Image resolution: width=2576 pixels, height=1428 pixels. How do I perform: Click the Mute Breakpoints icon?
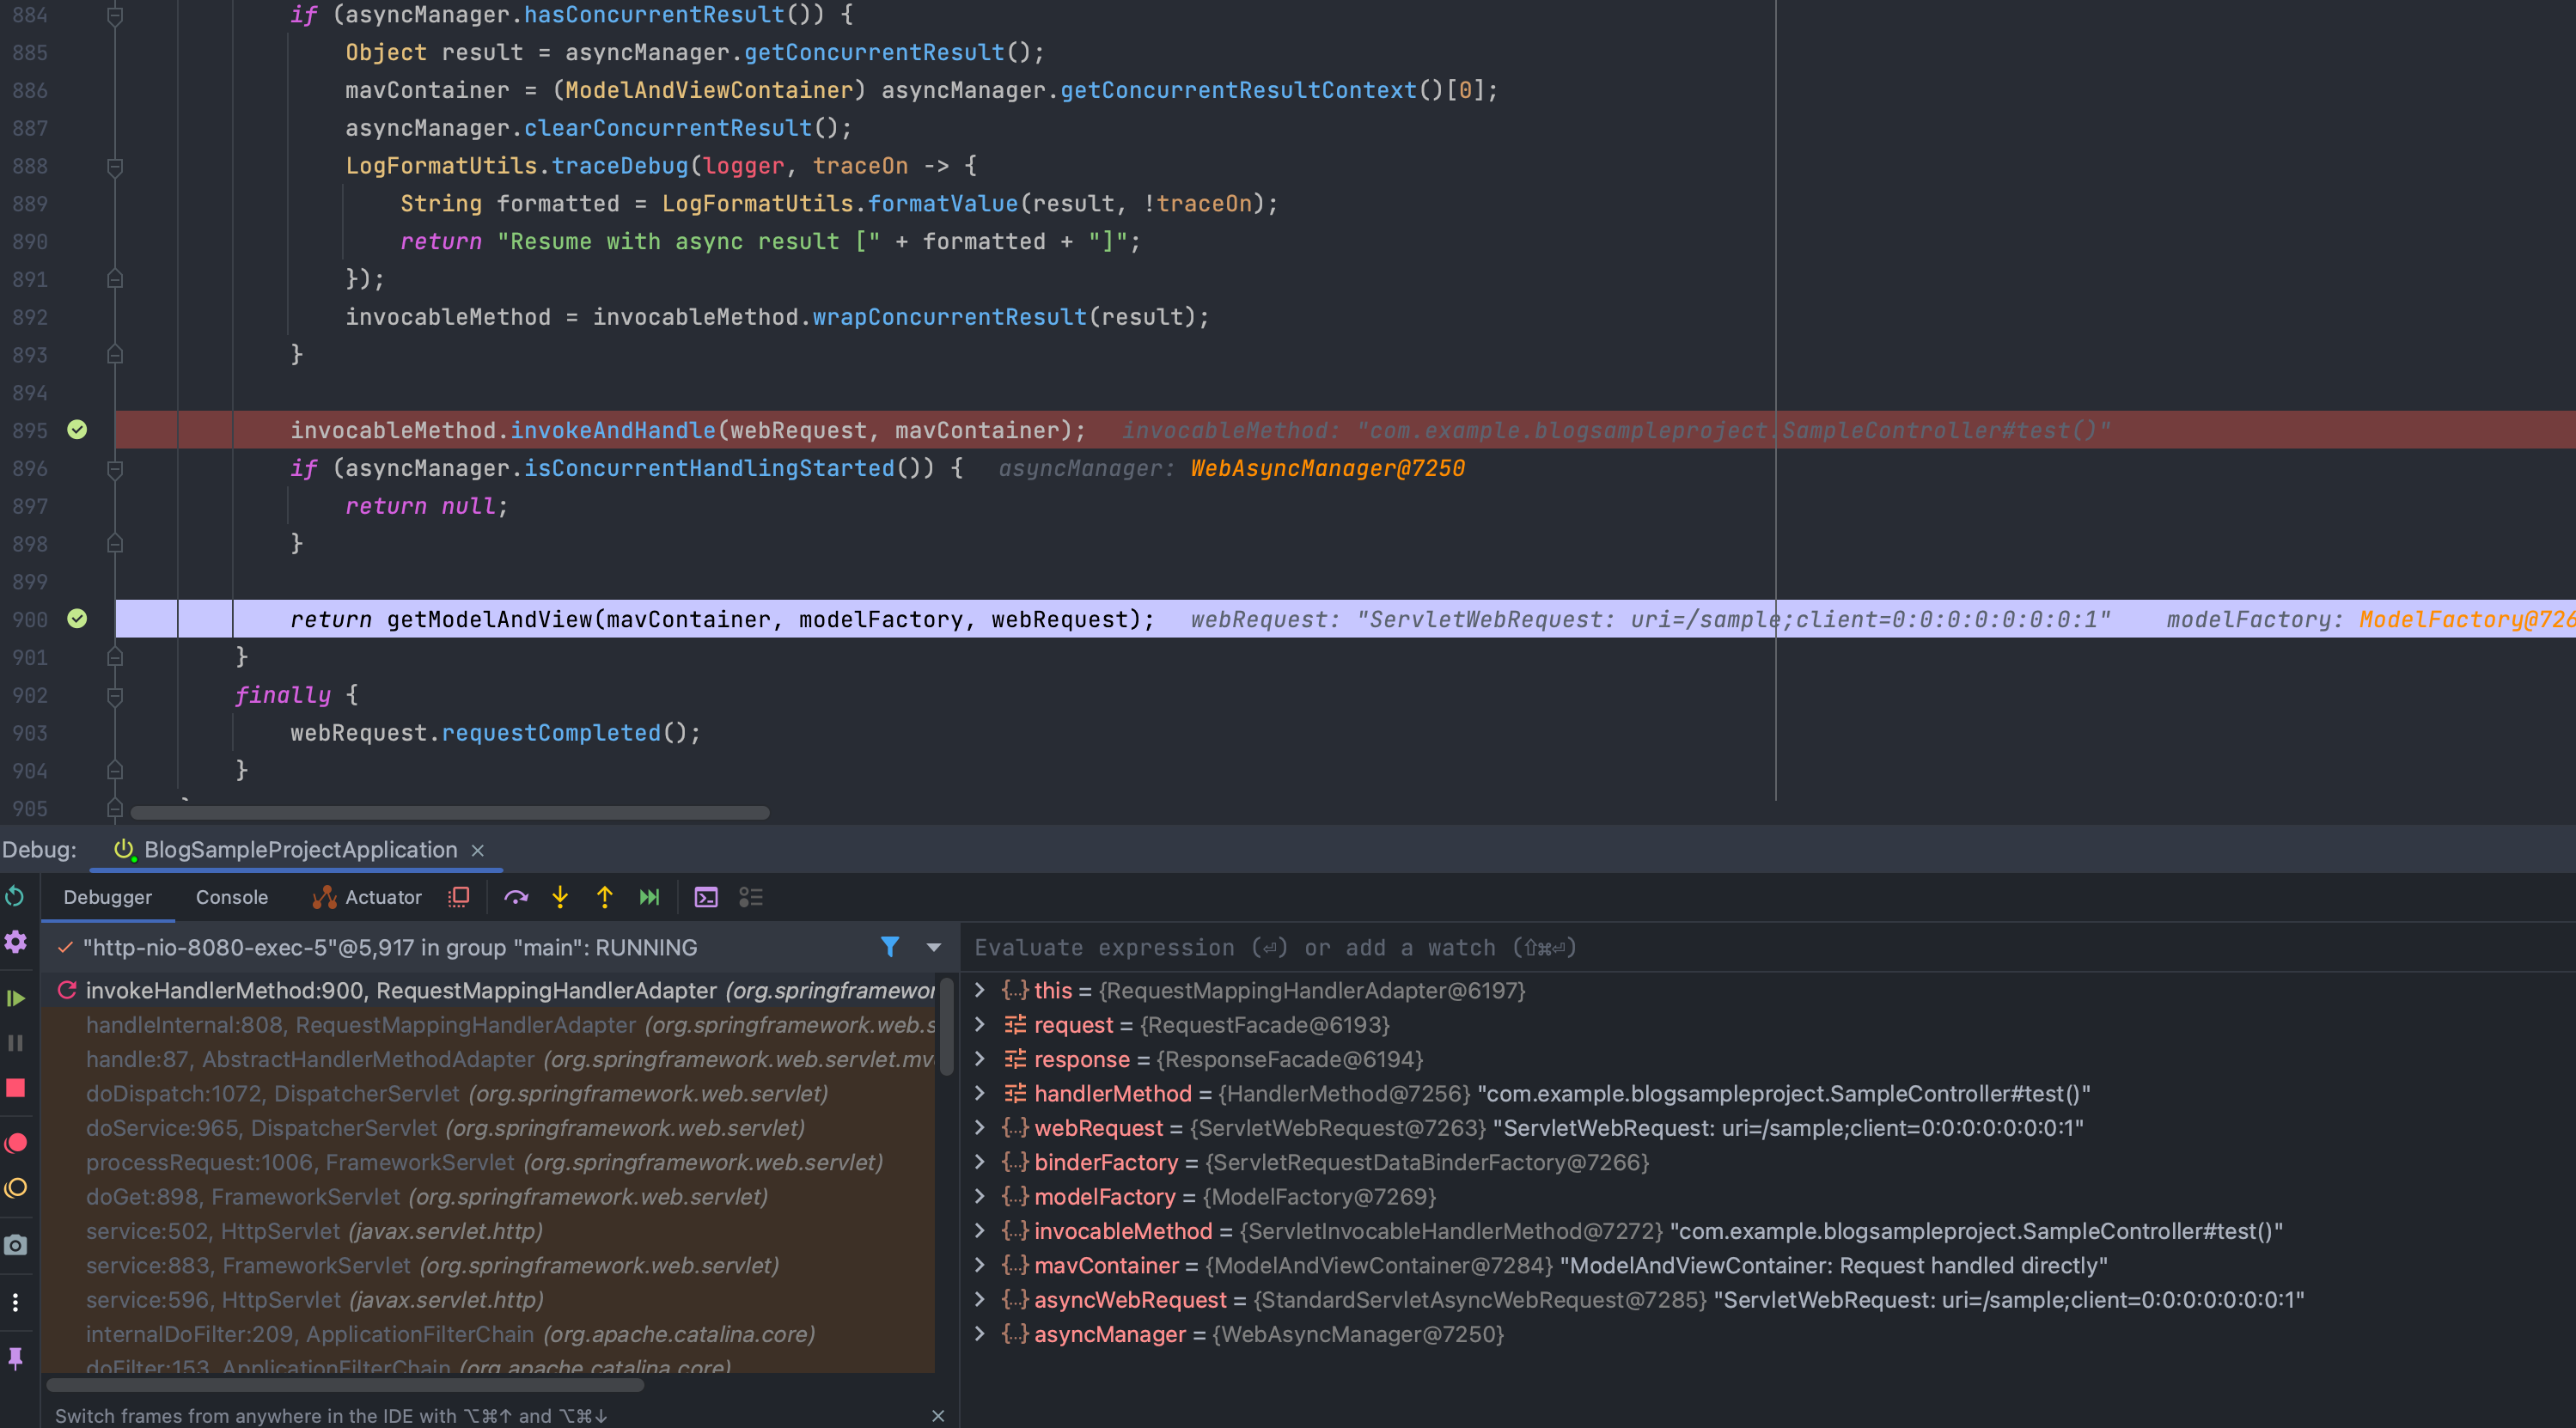coord(16,1188)
